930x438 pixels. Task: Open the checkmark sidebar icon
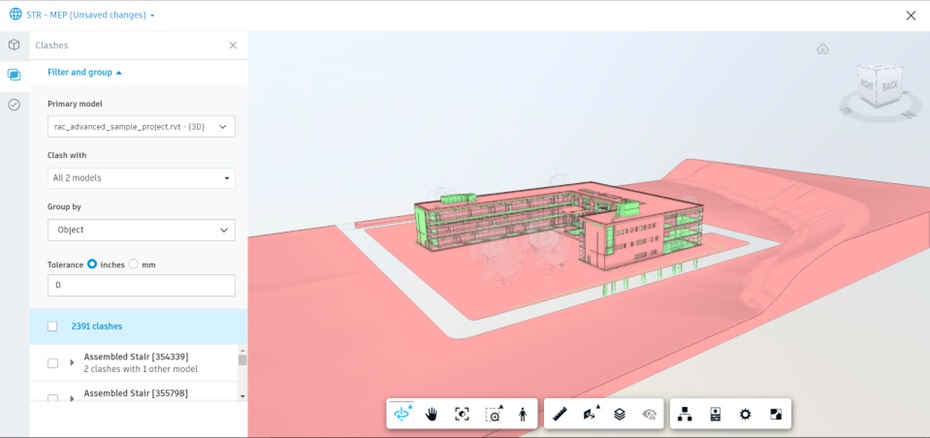(x=14, y=105)
